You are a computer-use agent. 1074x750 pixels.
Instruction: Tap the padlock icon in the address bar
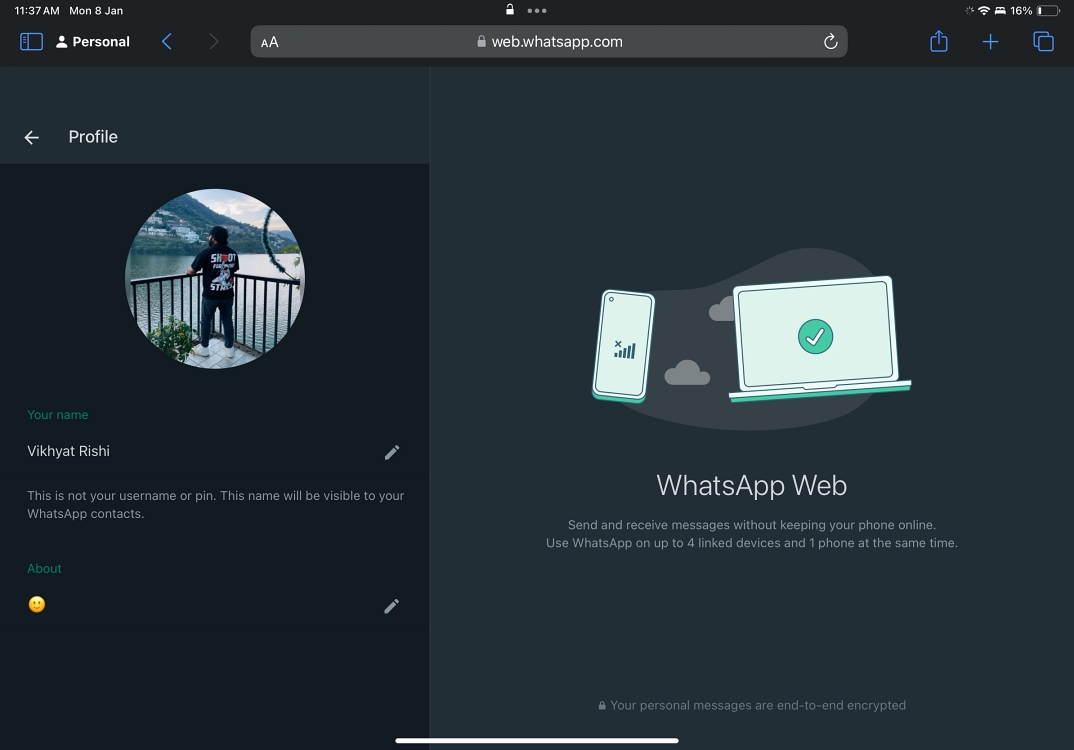tap(482, 42)
